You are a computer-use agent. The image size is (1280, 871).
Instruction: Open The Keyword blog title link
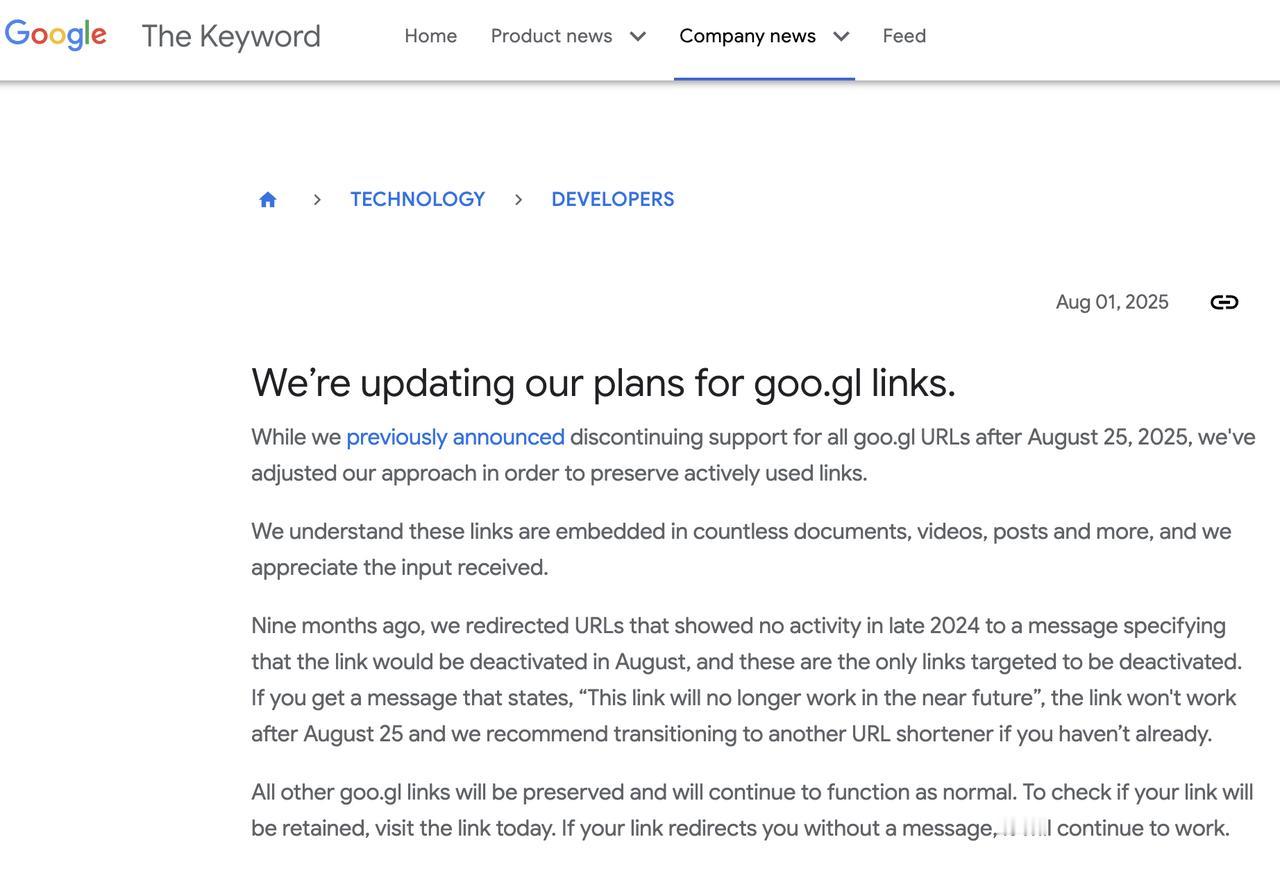[231, 36]
